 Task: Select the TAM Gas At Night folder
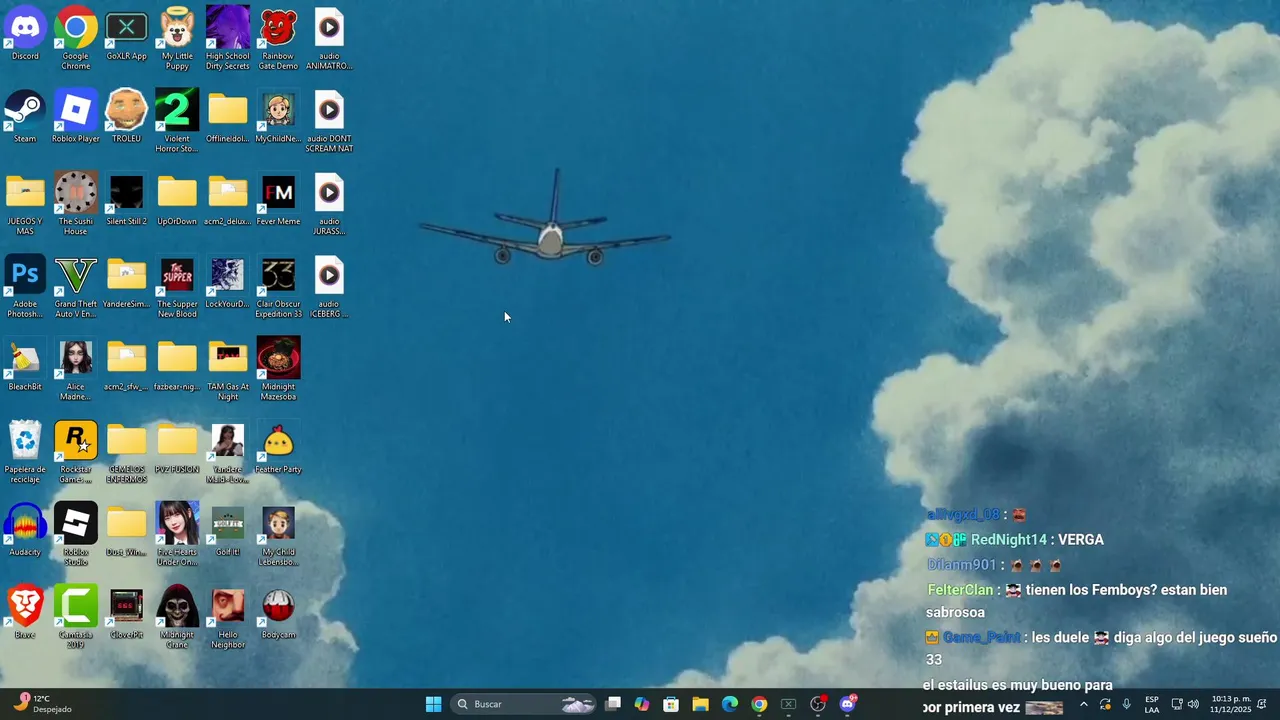point(228,370)
